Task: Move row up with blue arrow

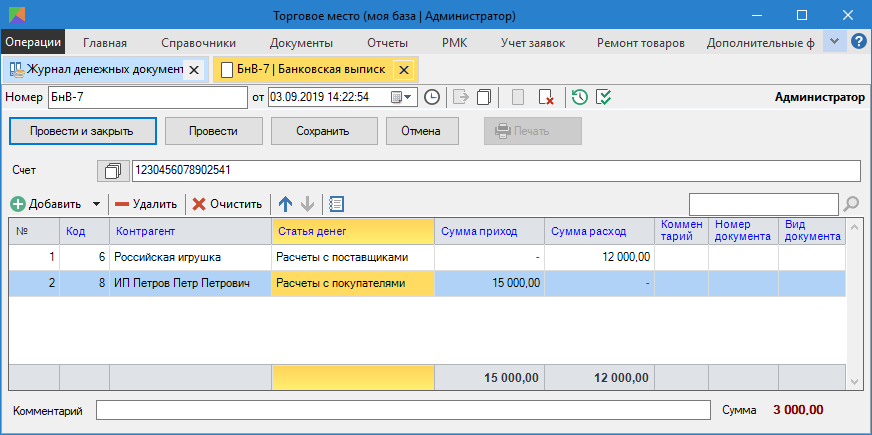Action: pos(285,204)
